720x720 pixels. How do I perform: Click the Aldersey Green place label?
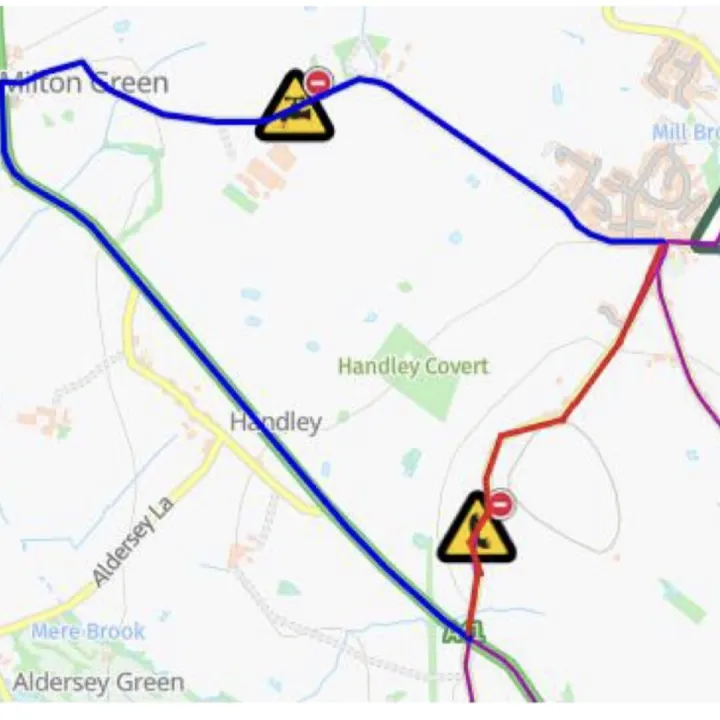[x=99, y=682]
